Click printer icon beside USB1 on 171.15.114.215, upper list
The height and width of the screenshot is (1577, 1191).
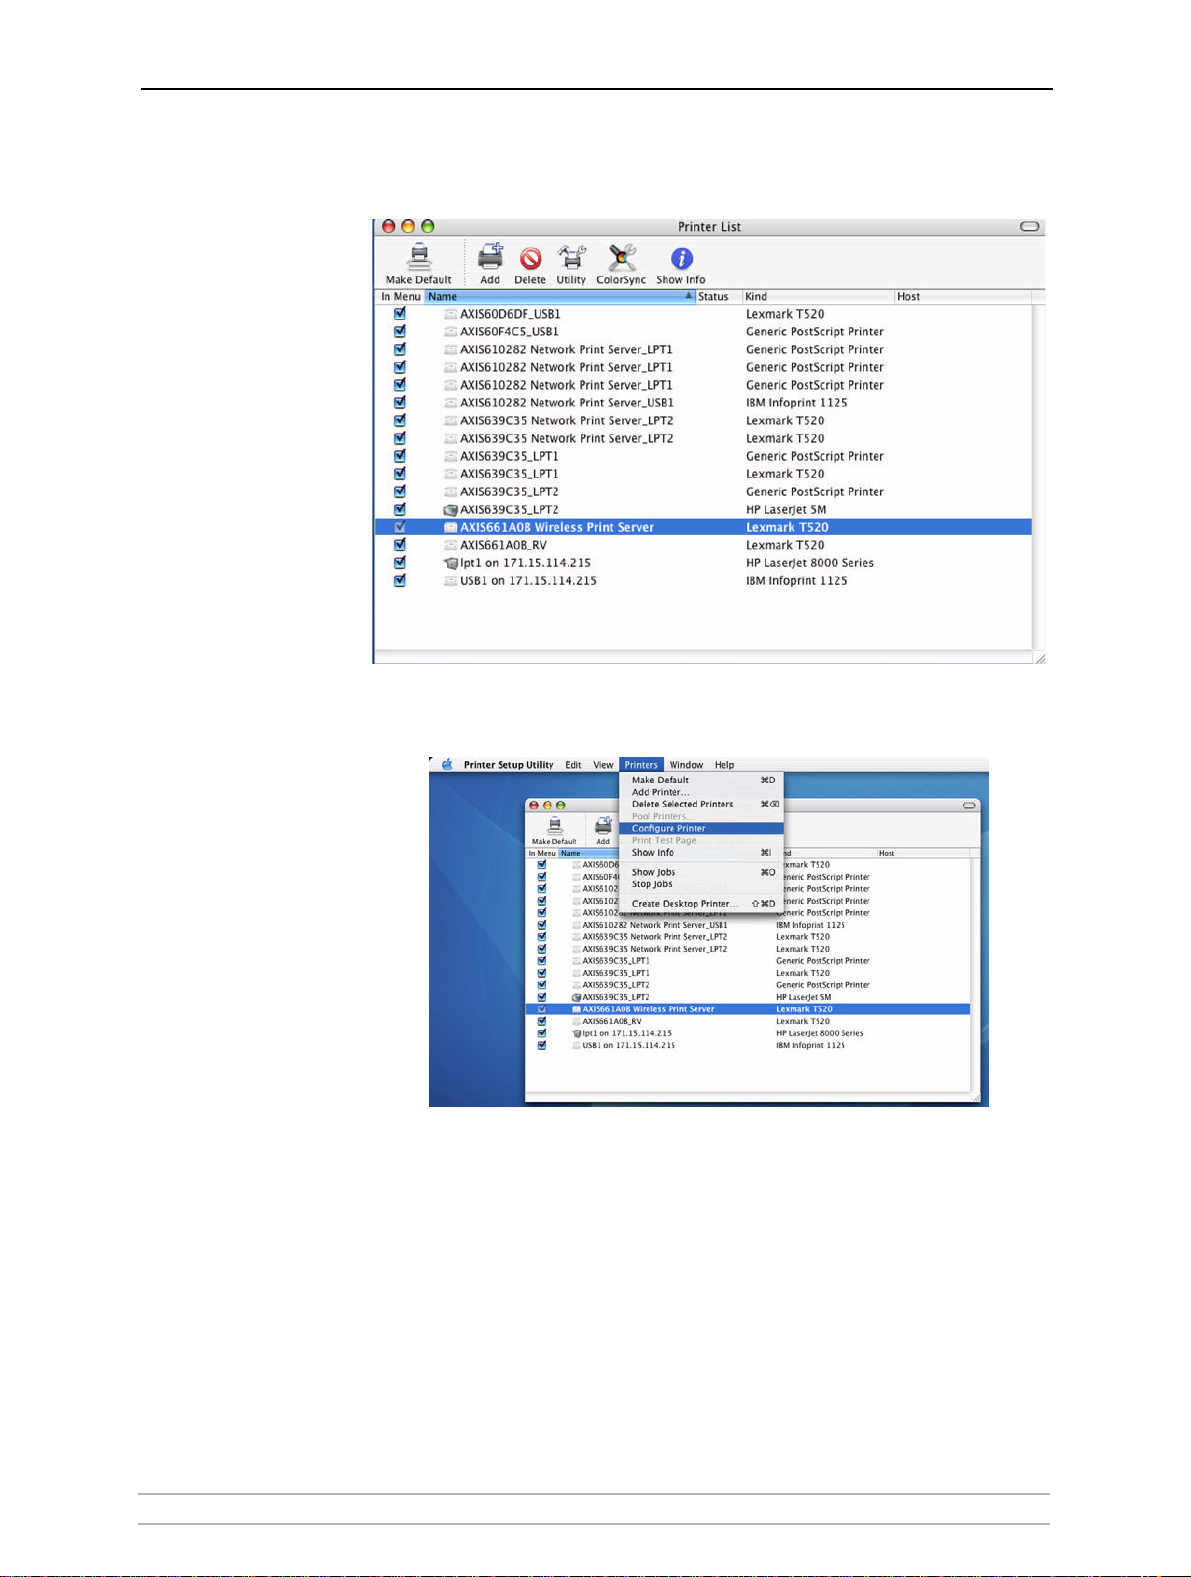pyautogui.click(x=451, y=581)
